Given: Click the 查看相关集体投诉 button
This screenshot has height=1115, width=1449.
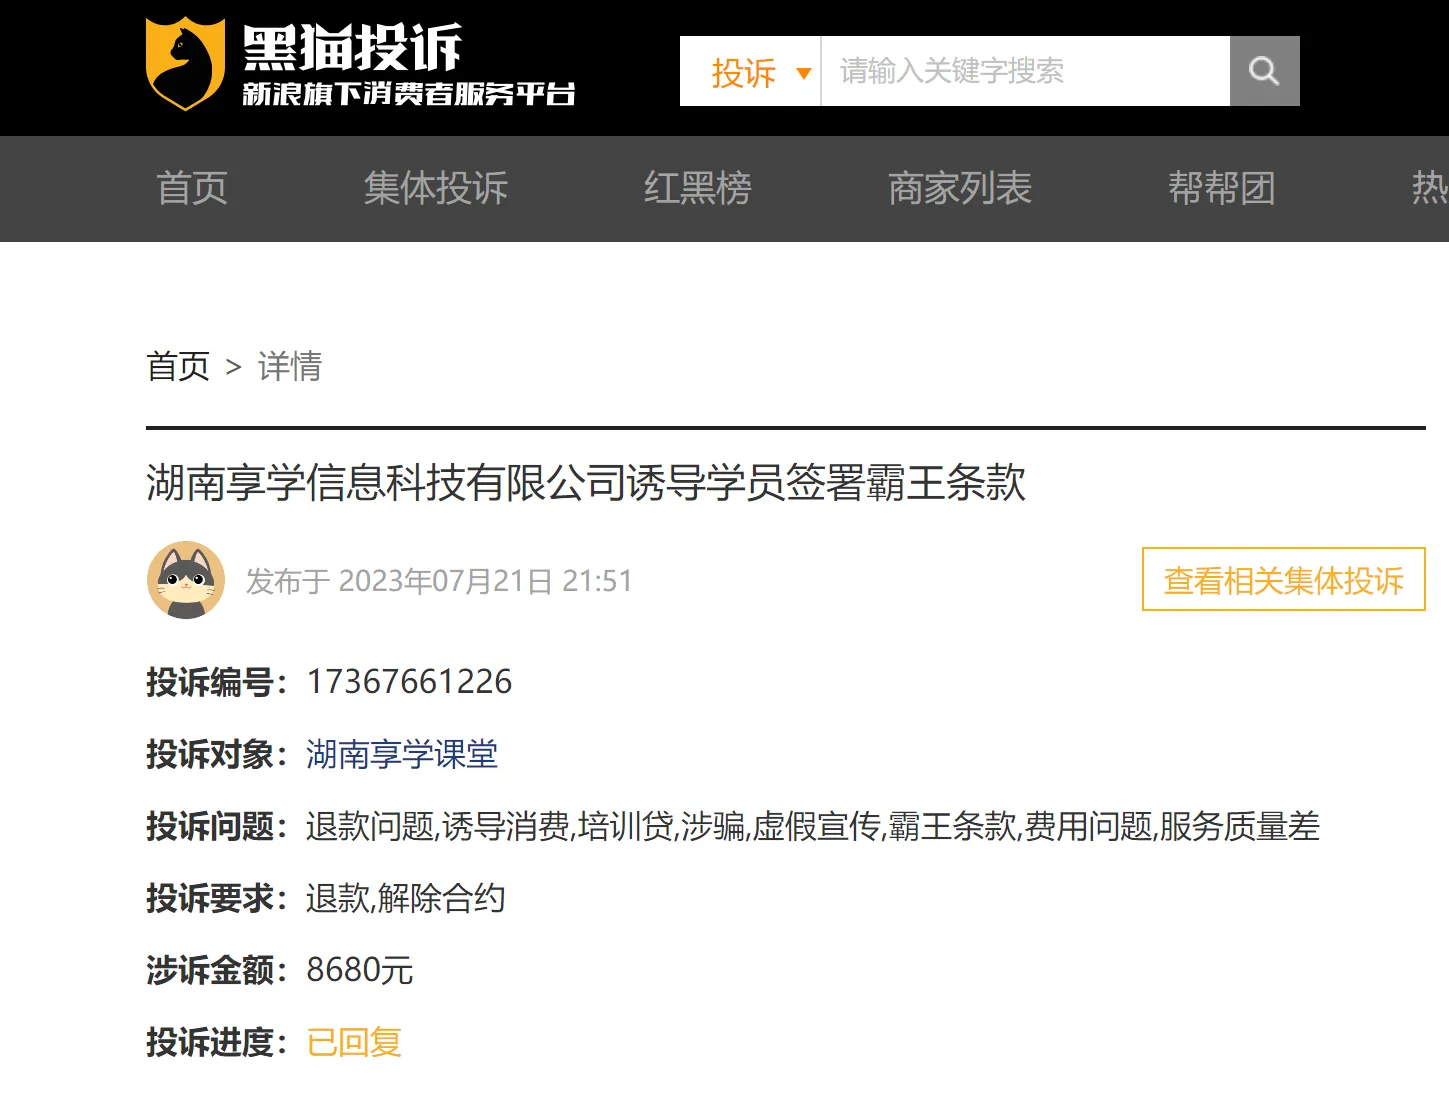Looking at the screenshot, I should point(1283,579).
